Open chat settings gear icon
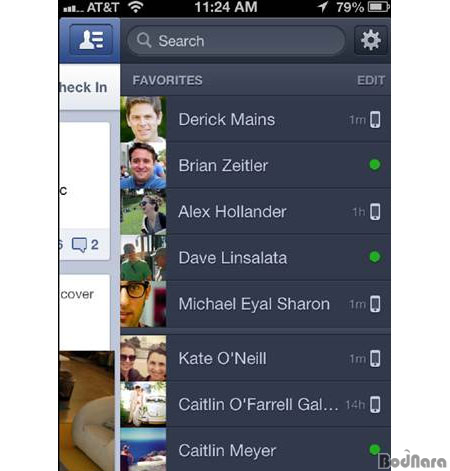The image size is (450, 471). 371,40
